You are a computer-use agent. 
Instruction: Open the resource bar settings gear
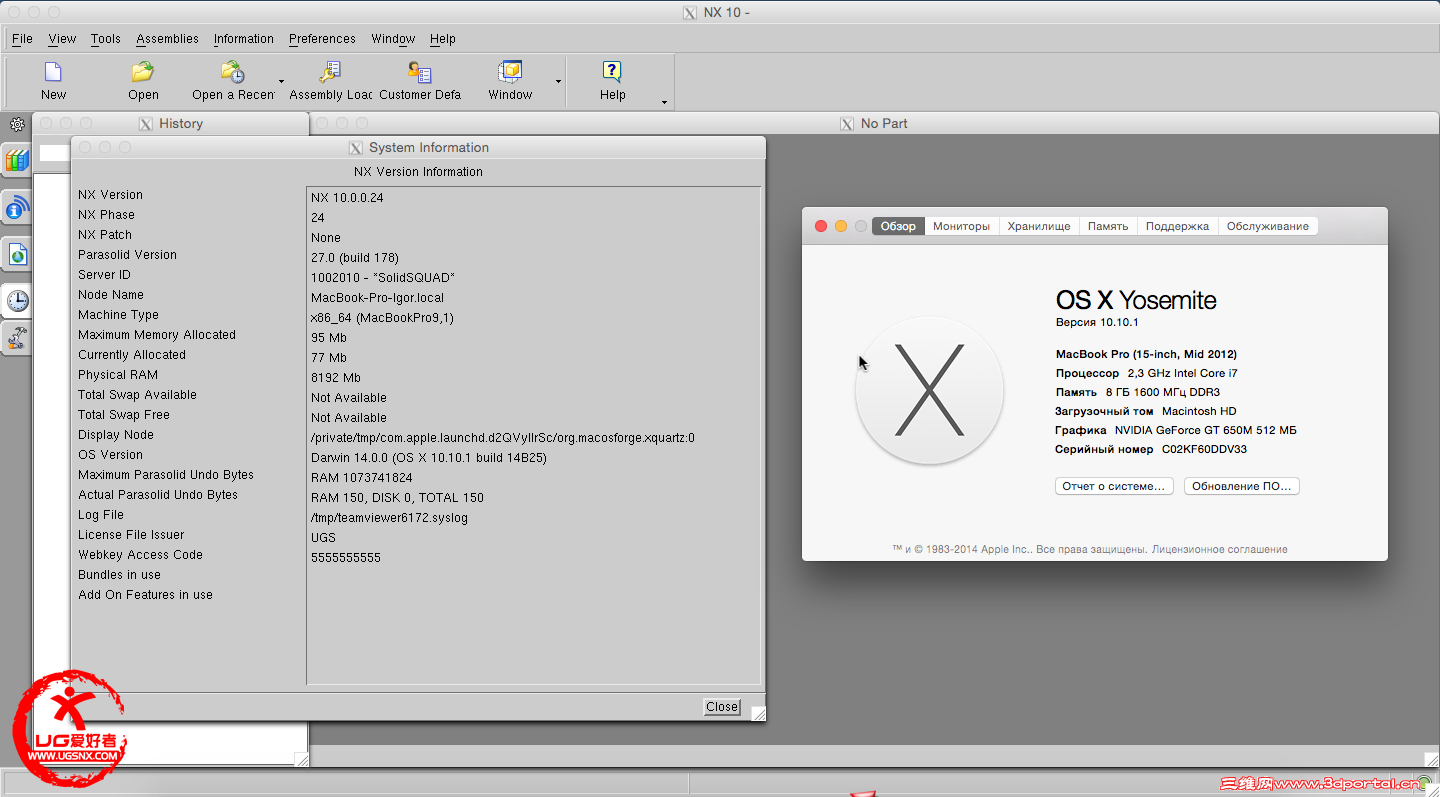[17, 125]
